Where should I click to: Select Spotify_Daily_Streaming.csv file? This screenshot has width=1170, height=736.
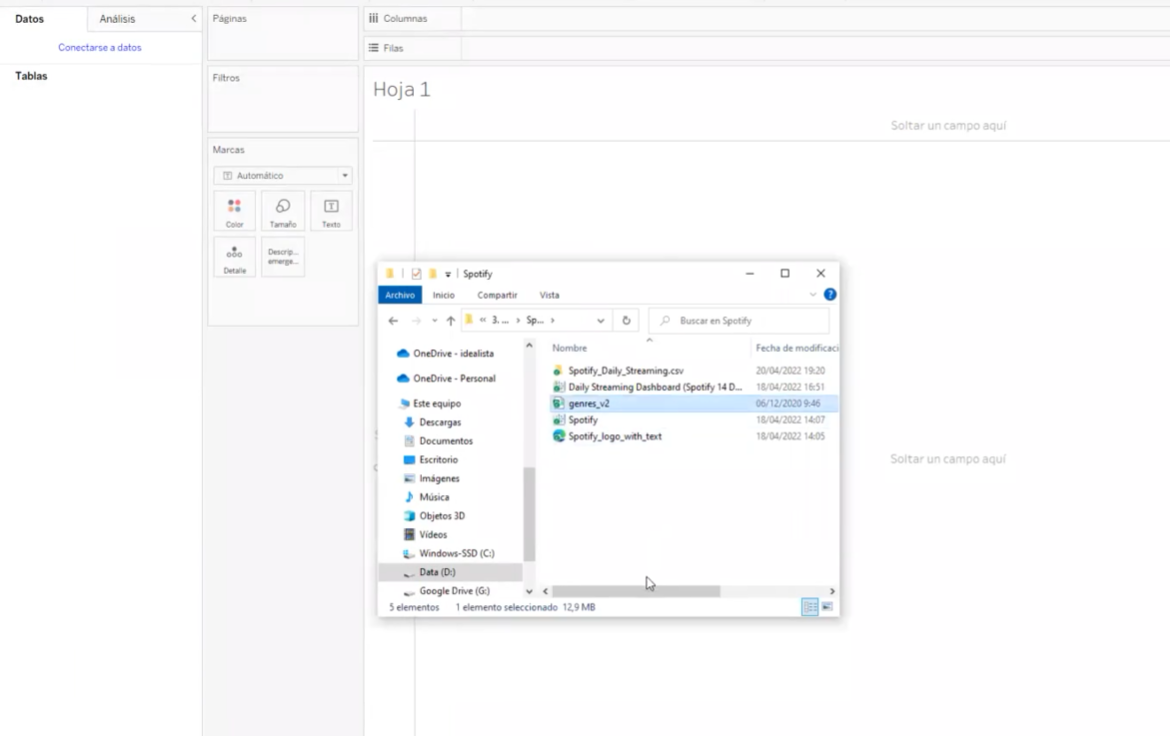625,370
